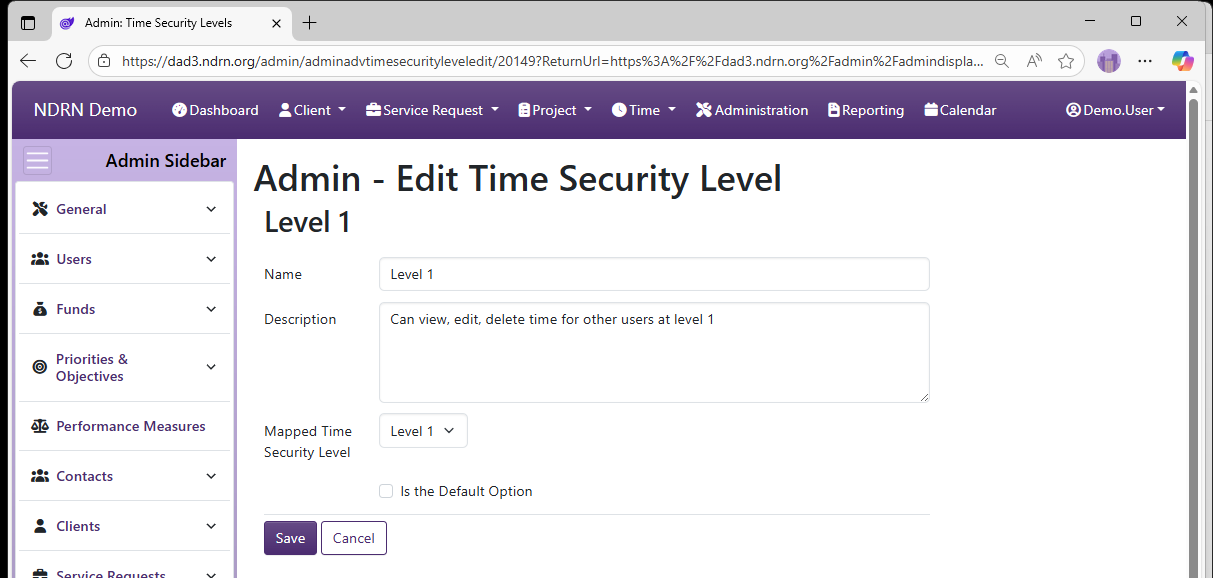Image resolution: width=1213 pixels, height=578 pixels.
Task: Maximize the browser window
Action: 1136,21
